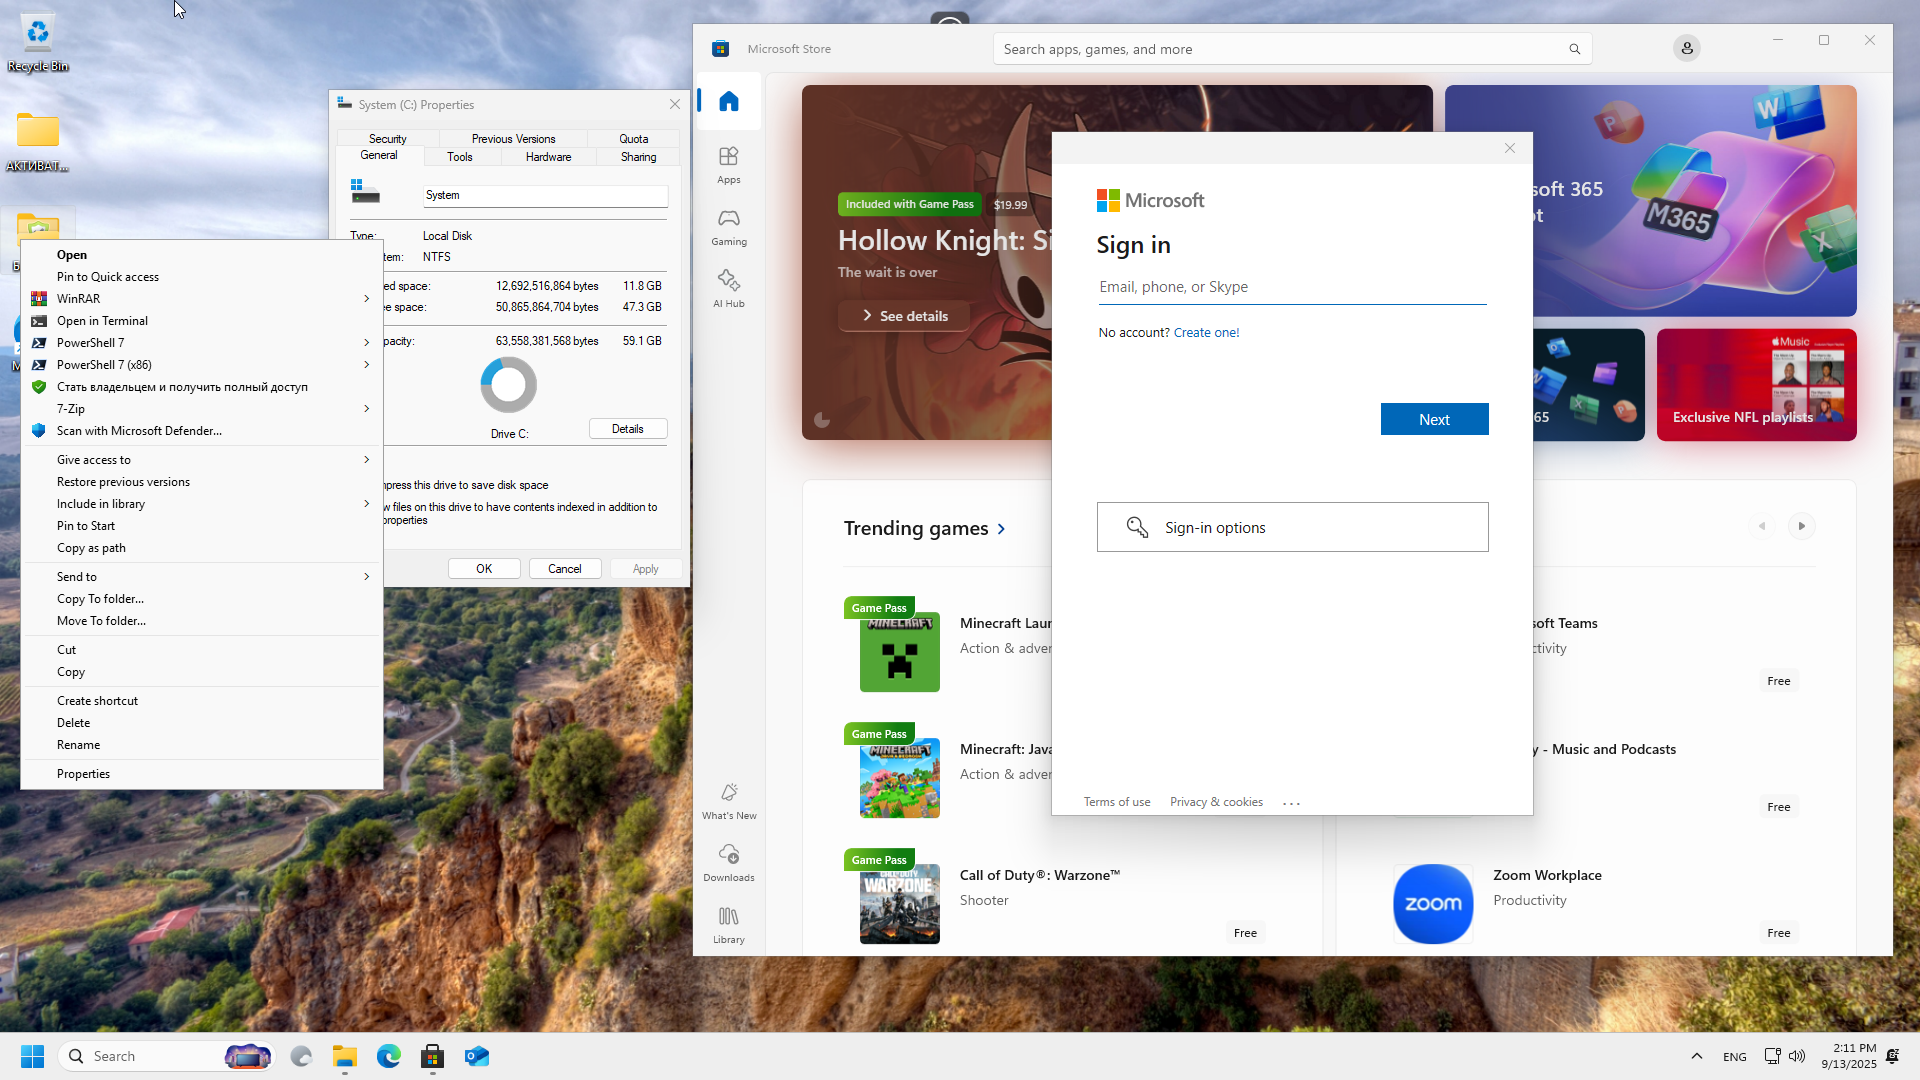The height and width of the screenshot is (1080, 1920).
Task: Click the Privacy & cookies link
Action: [1216, 802]
